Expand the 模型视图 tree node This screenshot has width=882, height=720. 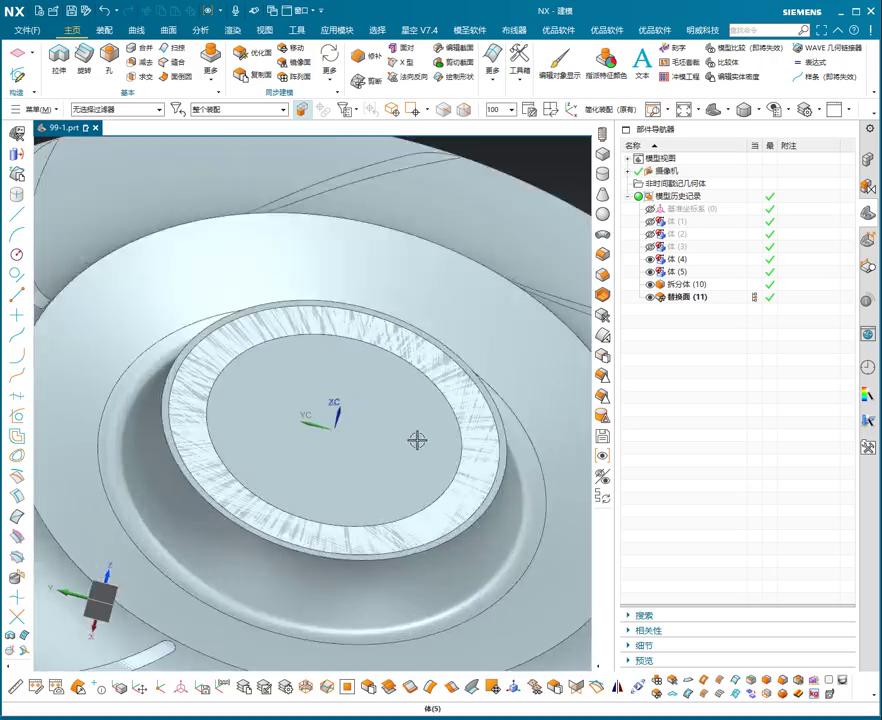(x=628, y=159)
